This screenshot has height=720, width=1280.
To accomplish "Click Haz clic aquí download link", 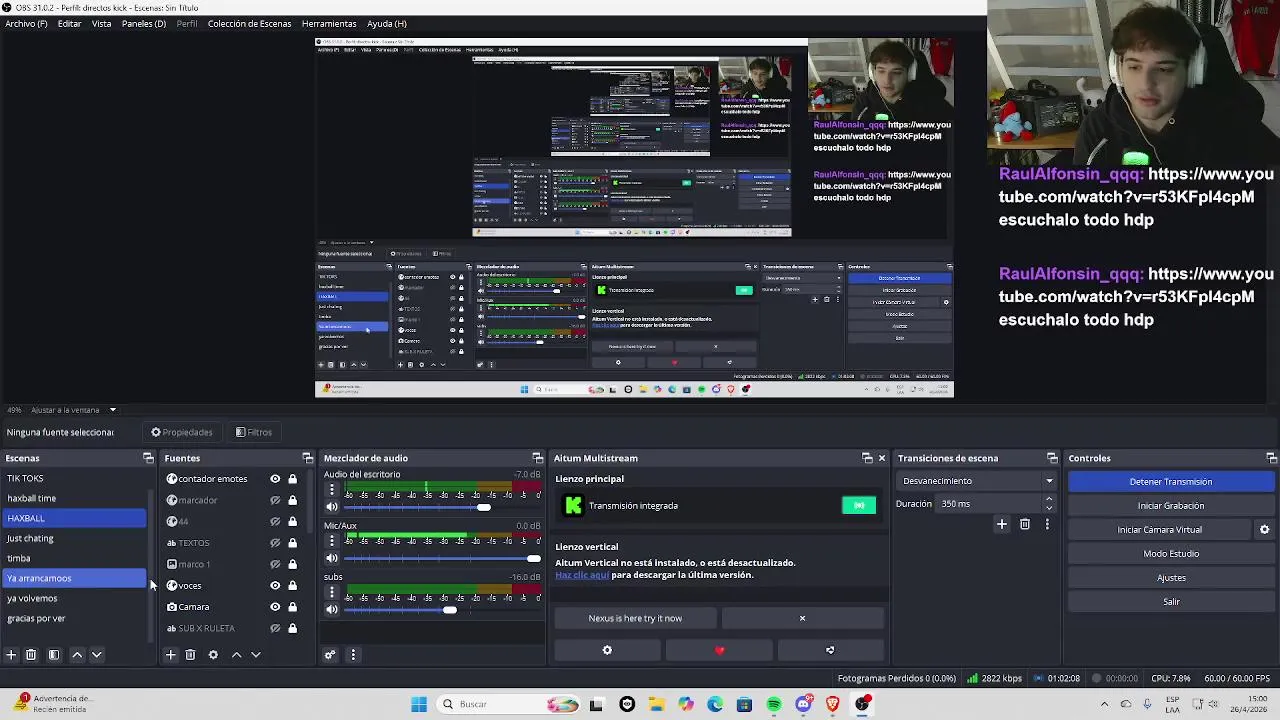I will point(582,575).
